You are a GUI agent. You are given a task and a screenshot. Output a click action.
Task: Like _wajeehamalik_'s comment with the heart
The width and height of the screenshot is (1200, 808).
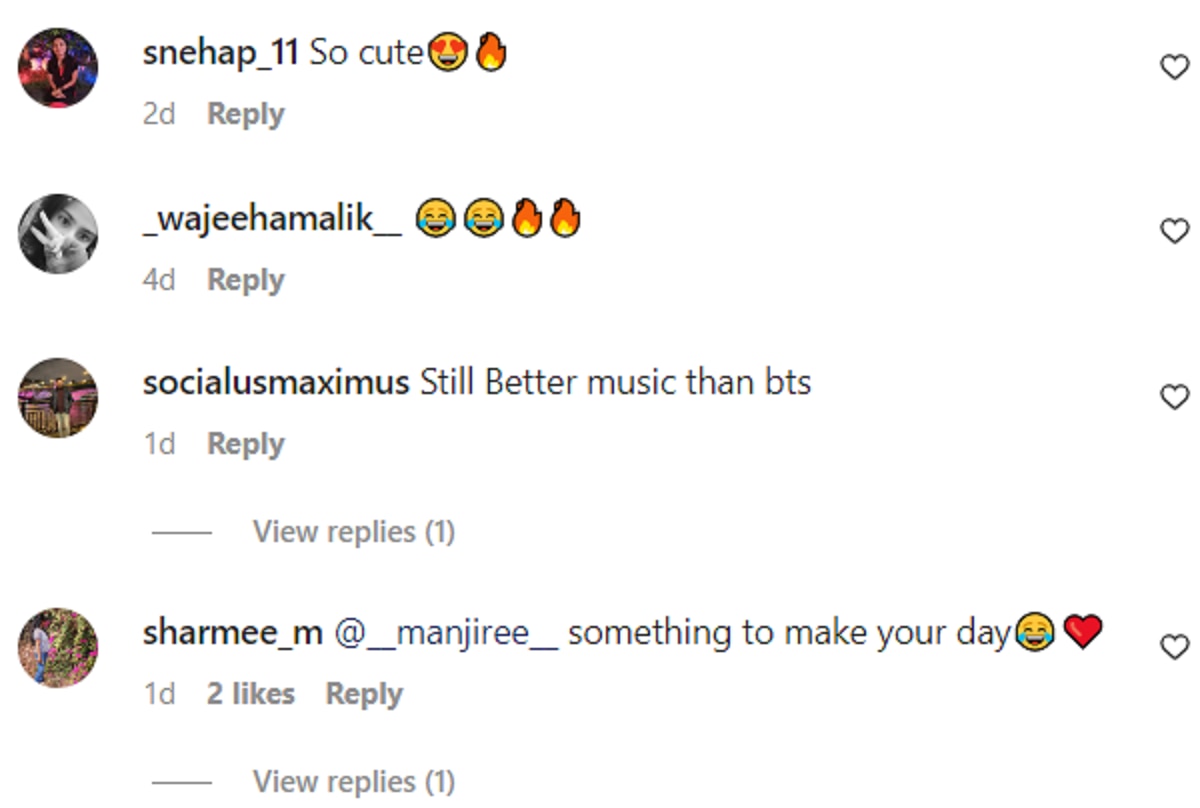(1173, 231)
